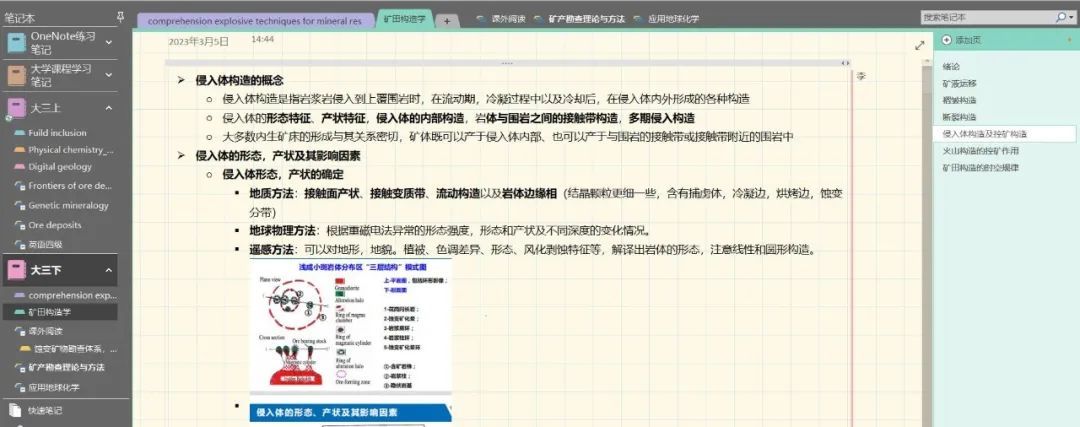
Task: Click the plus icon for 添加页
Action: coord(947,40)
